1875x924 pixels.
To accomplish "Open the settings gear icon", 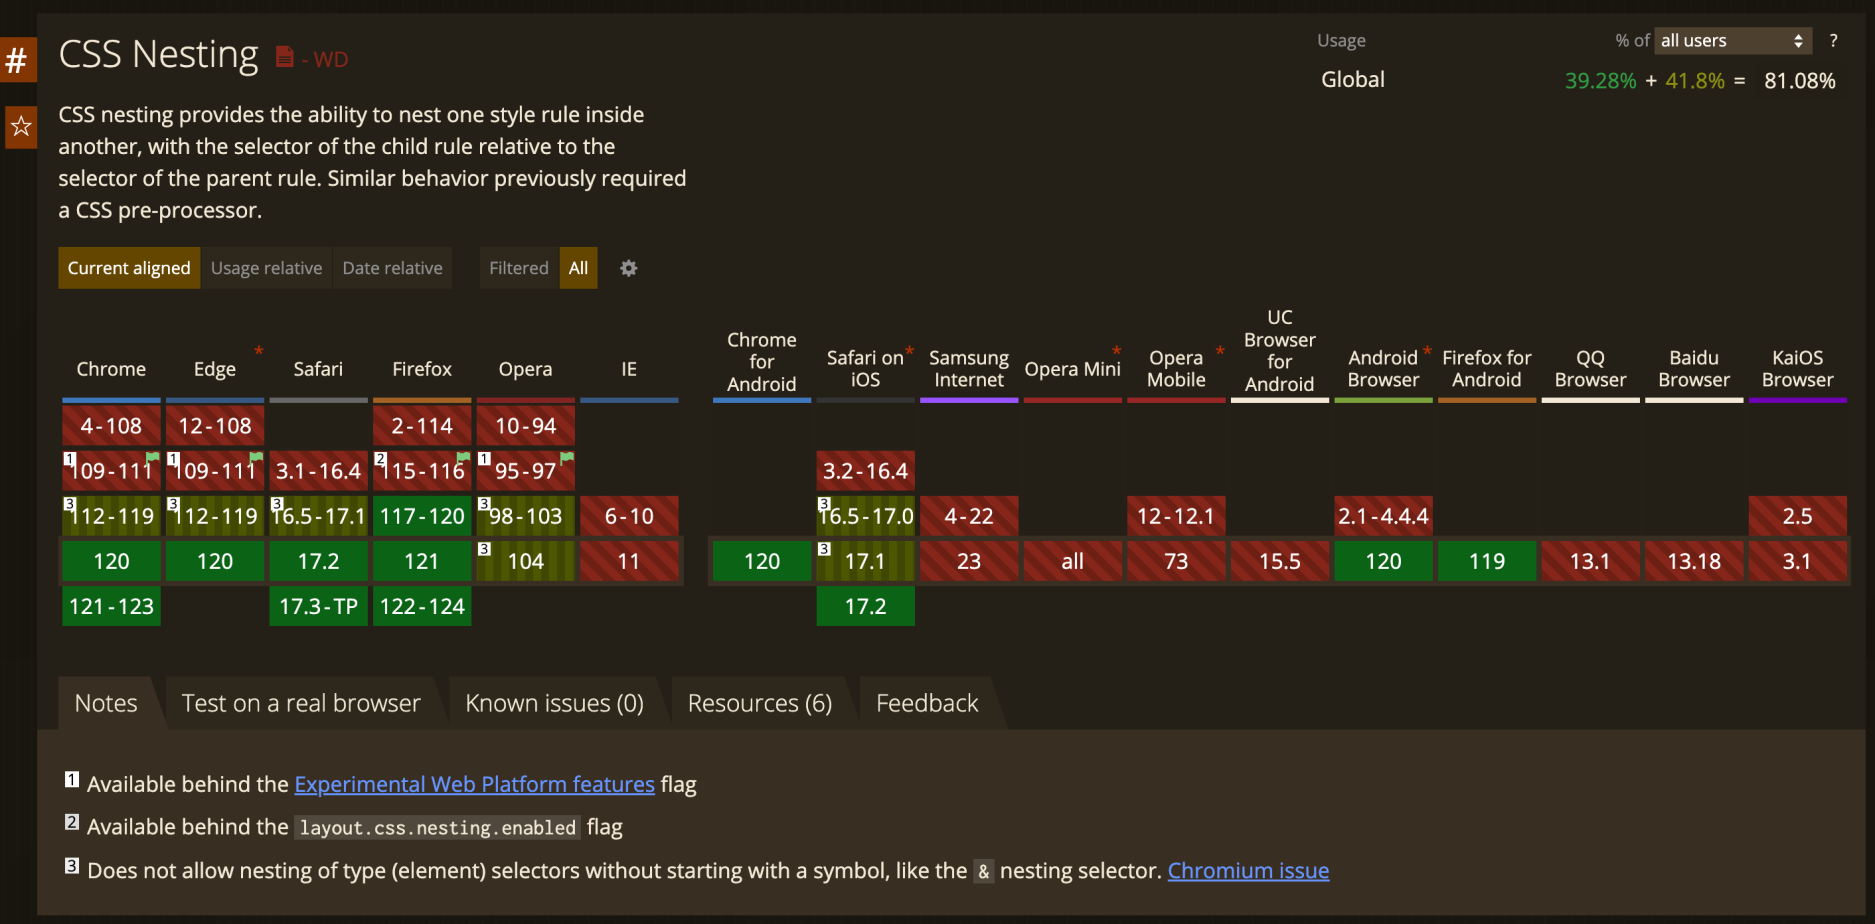I will pos(628,268).
